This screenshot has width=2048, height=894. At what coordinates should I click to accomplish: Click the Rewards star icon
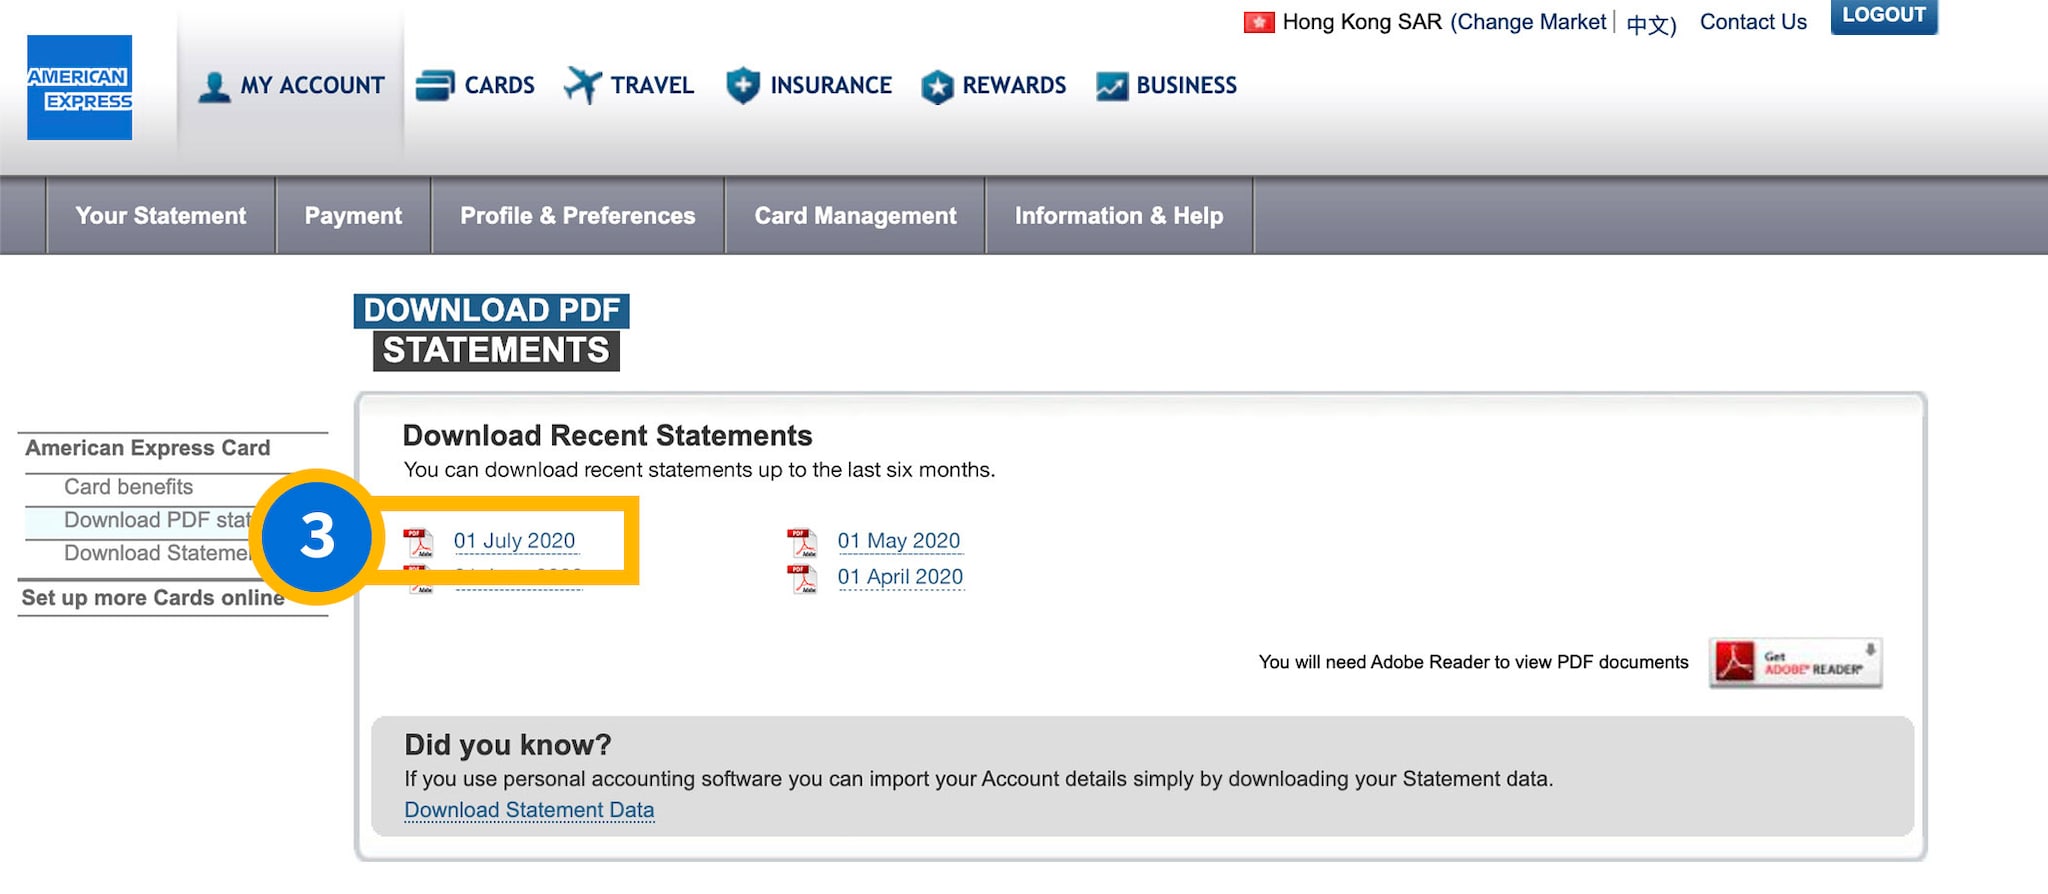coord(937,87)
